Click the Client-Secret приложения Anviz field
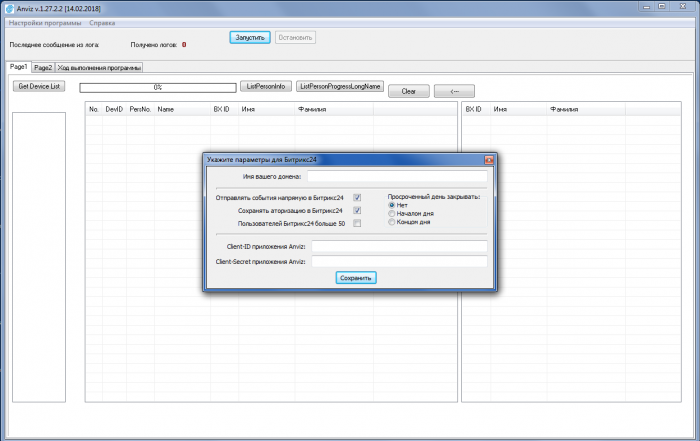Image resolution: width=700 pixels, height=441 pixels. (x=400, y=262)
